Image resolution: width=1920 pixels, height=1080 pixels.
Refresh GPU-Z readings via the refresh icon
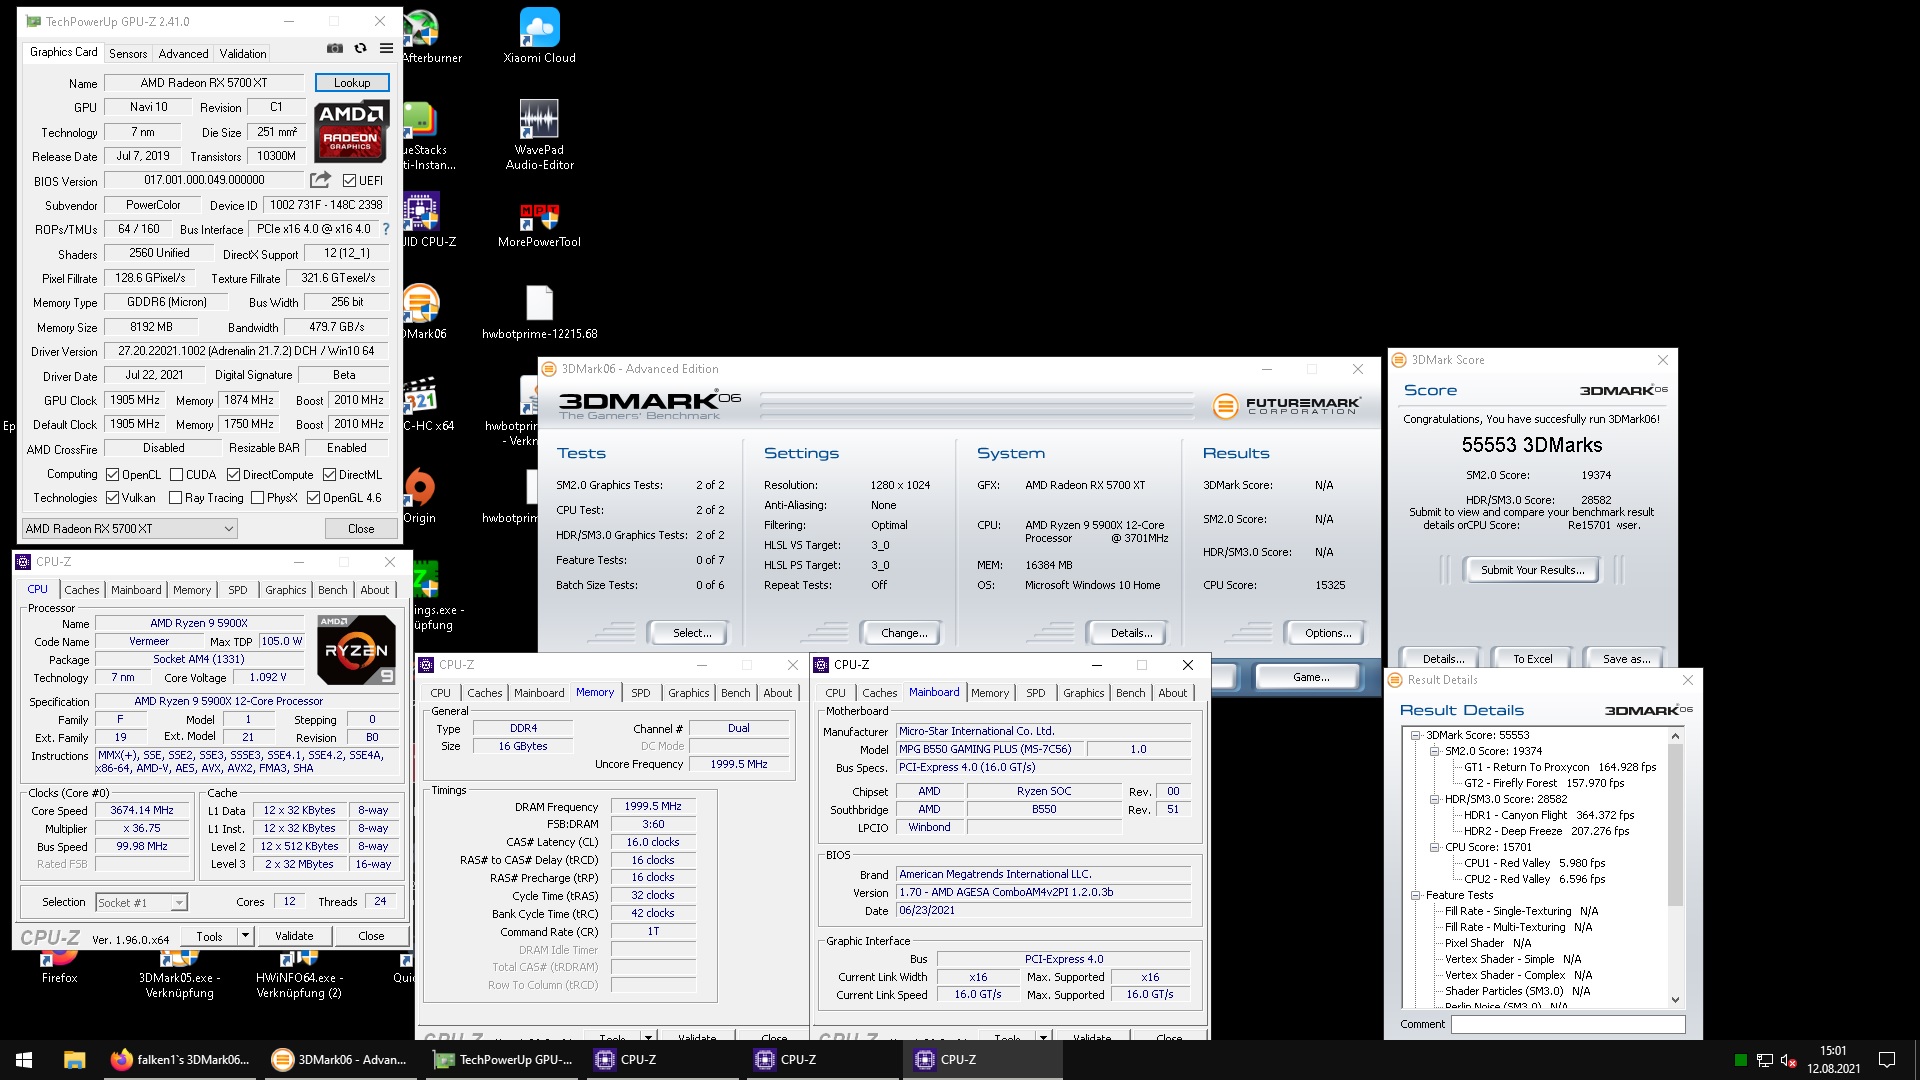[361, 48]
